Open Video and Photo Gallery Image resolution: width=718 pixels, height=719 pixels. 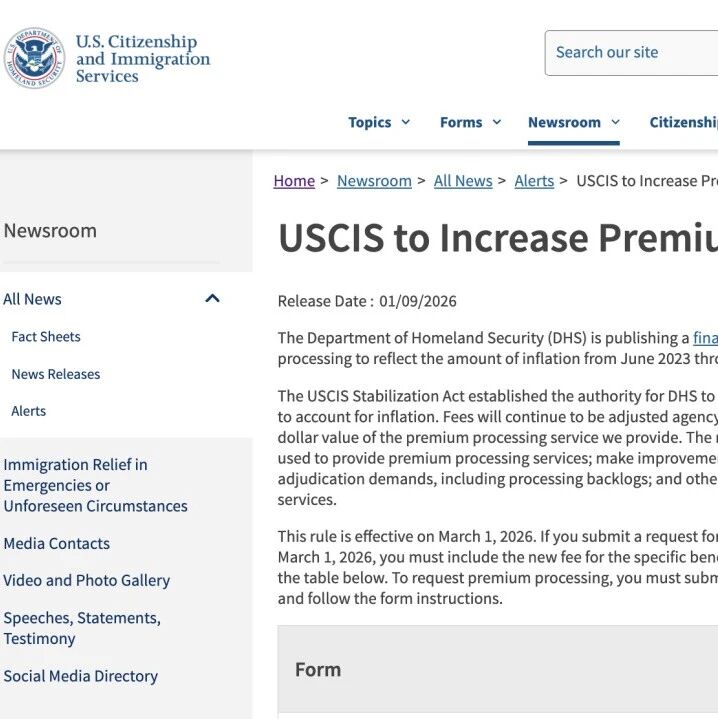tap(87, 581)
